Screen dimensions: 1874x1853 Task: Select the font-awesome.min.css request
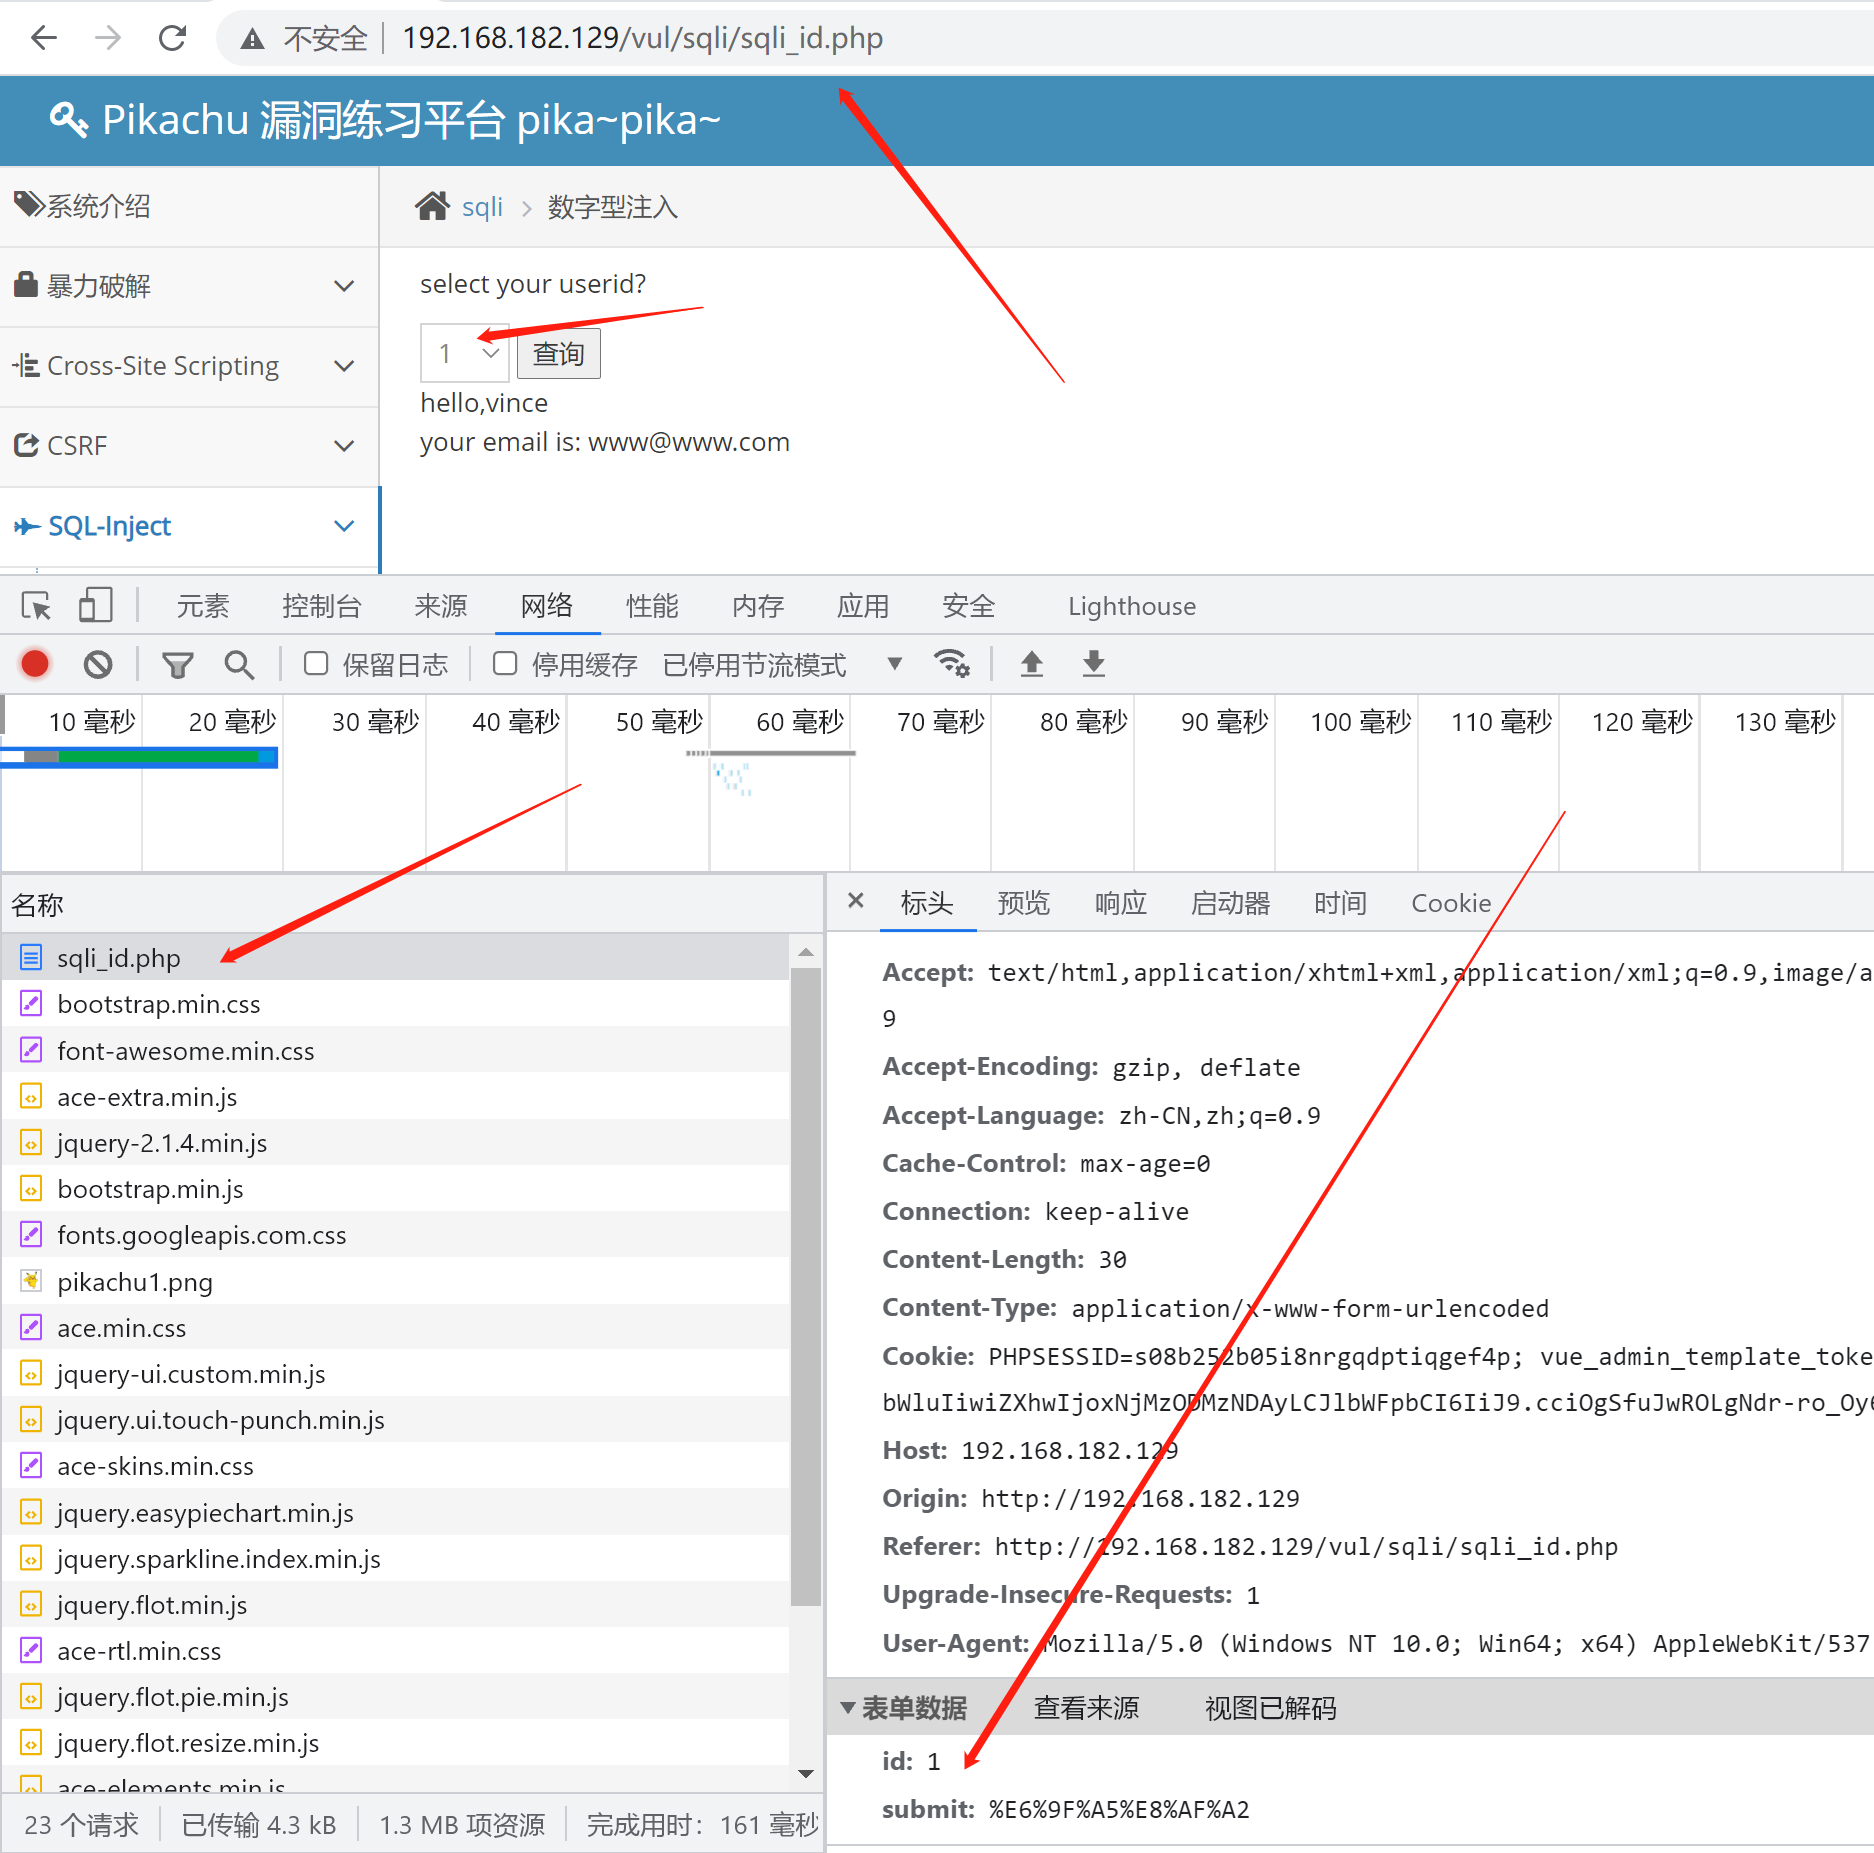pos(396,1051)
